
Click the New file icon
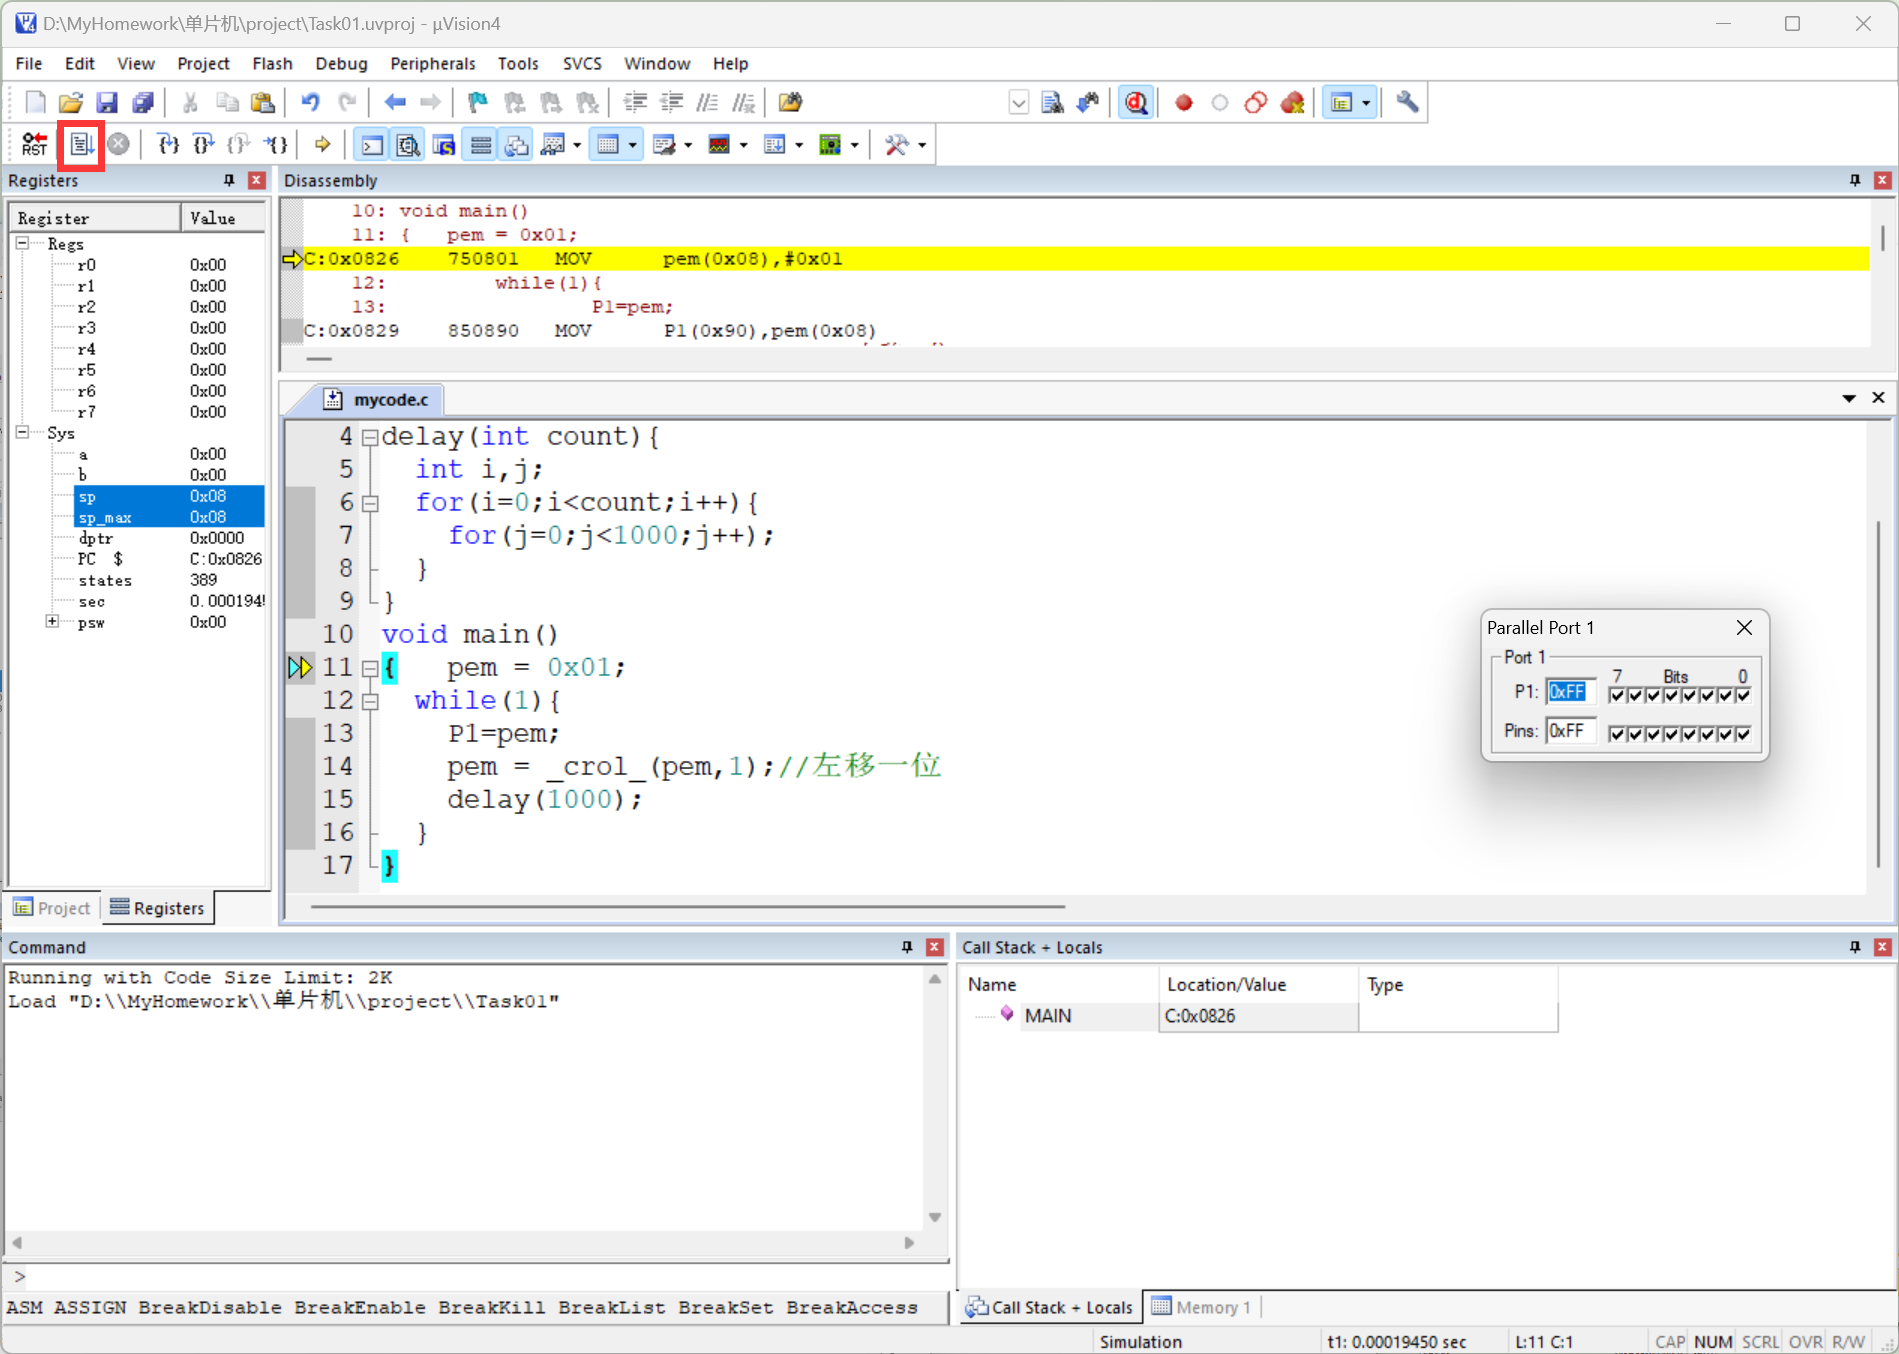tap(35, 103)
